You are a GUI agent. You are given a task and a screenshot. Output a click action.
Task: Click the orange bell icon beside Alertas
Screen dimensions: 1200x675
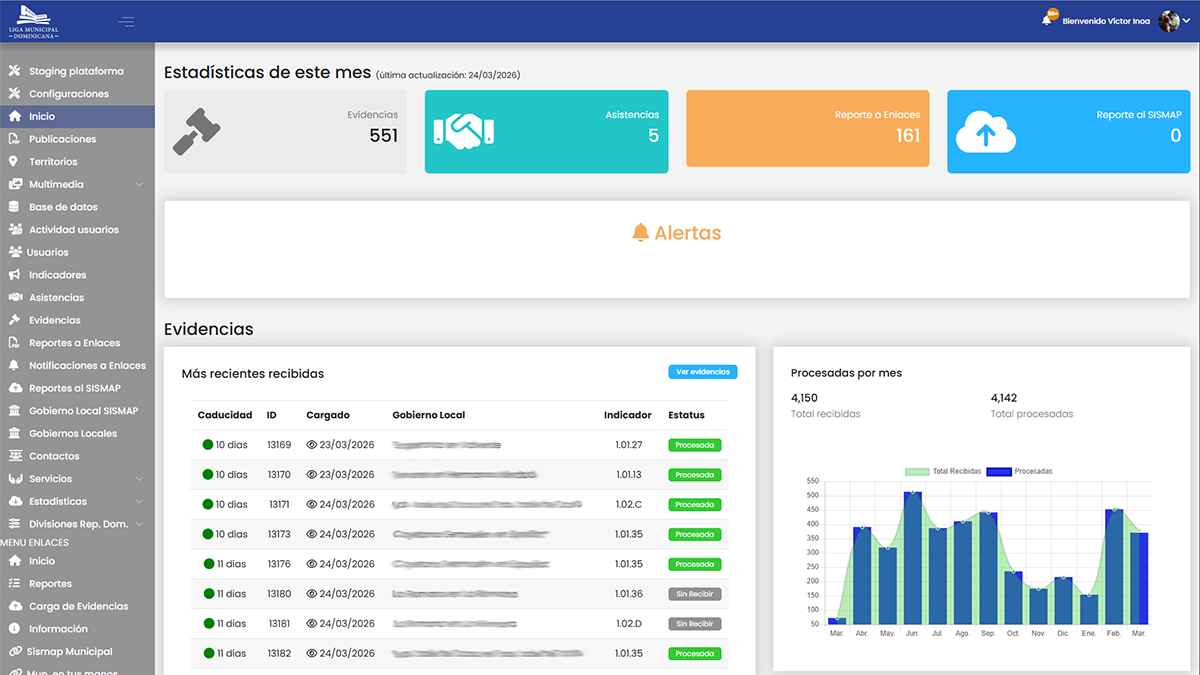[640, 233]
